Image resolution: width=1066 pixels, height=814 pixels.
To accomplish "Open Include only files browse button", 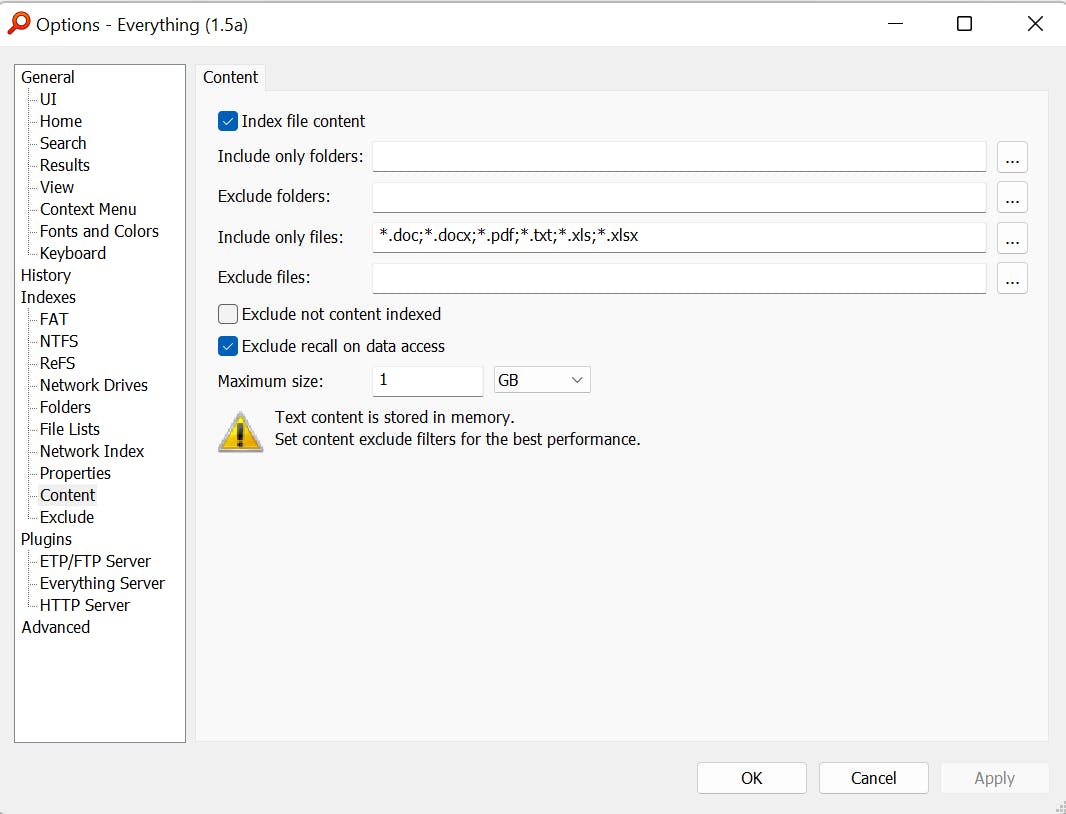I will coord(1012,238).
